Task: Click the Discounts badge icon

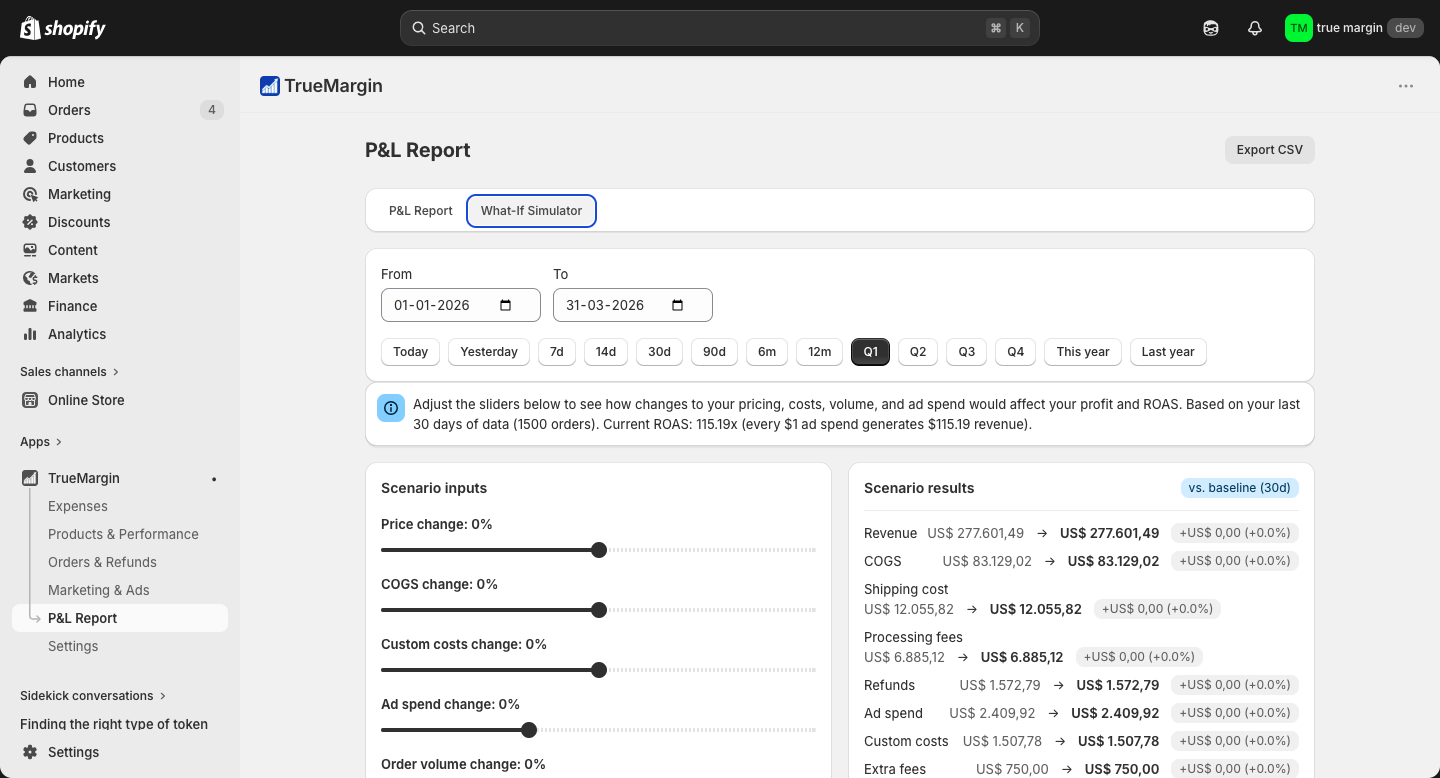Action: tap(30, 222)
